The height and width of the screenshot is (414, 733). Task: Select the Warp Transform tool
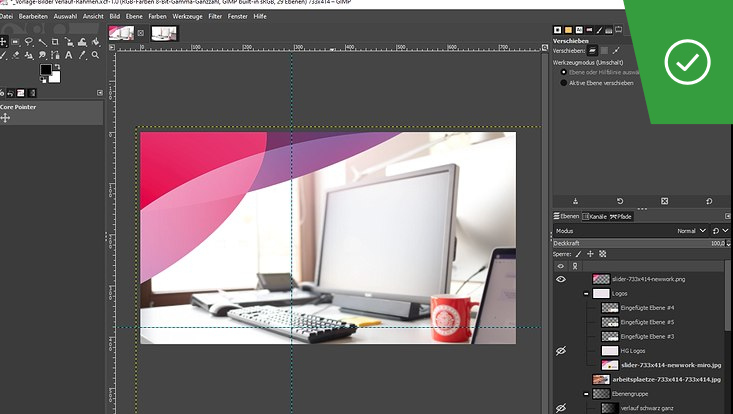pyautogui.click(x=82, y=42)
